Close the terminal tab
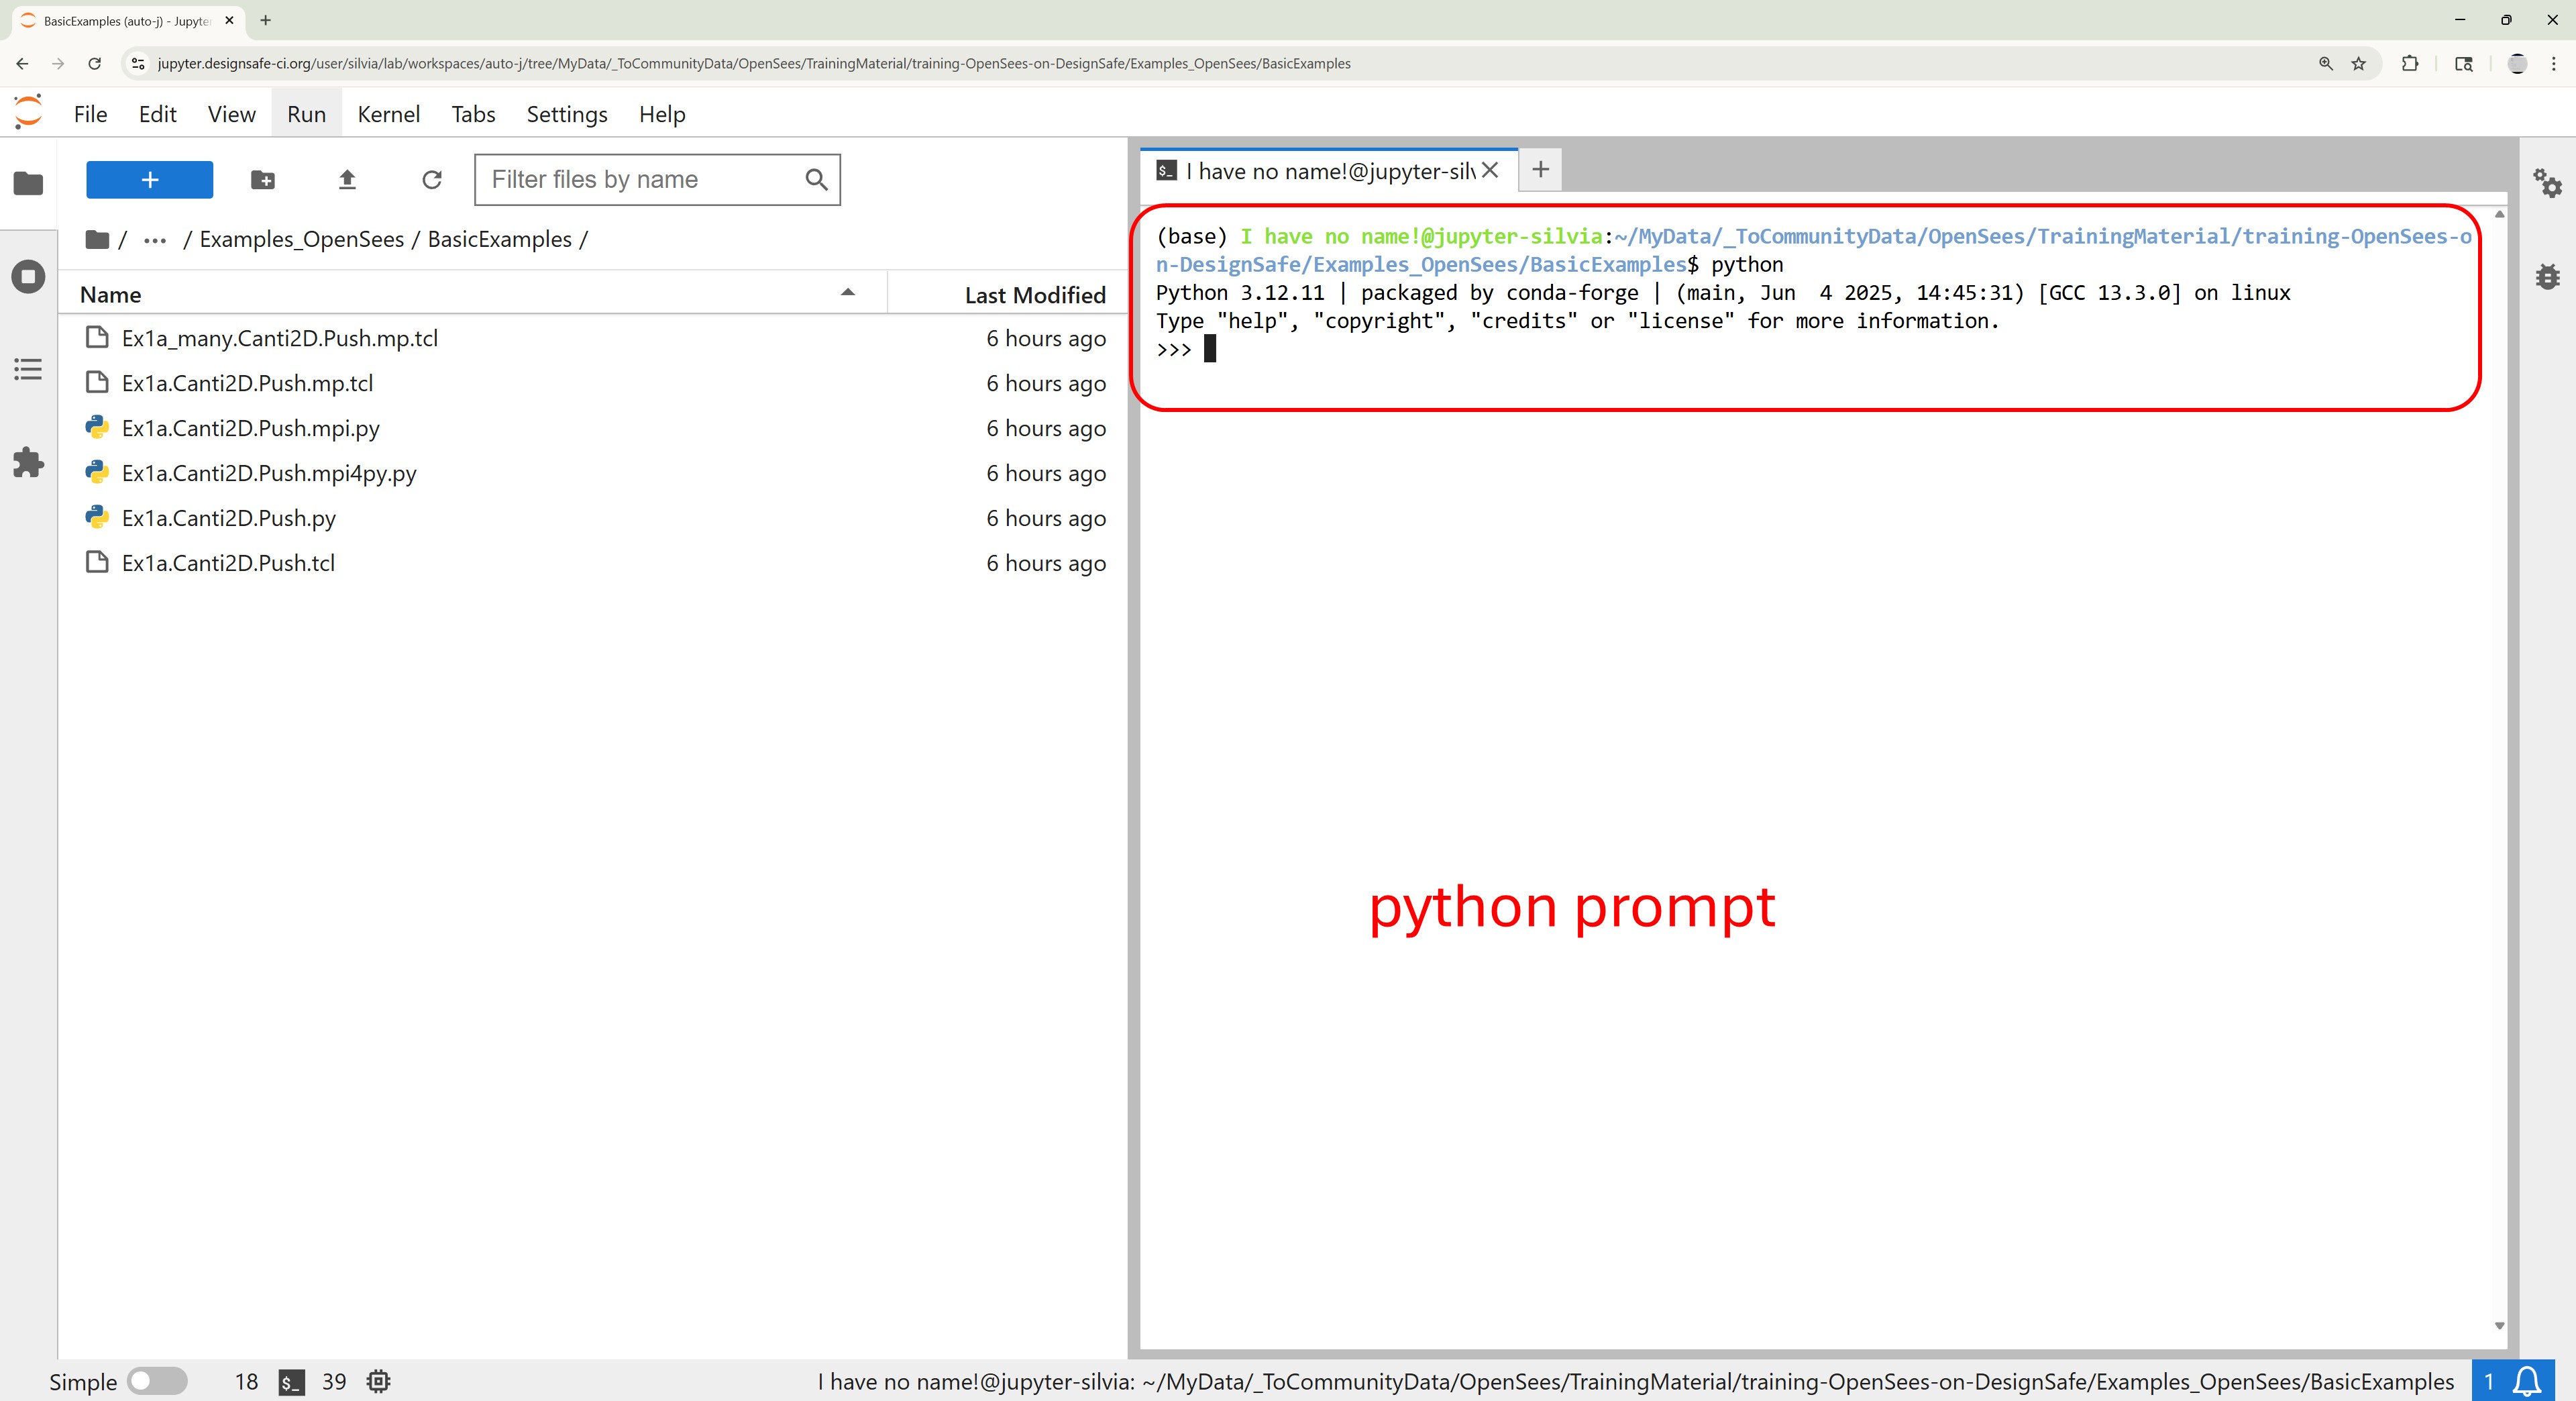 pos(1489,170)
